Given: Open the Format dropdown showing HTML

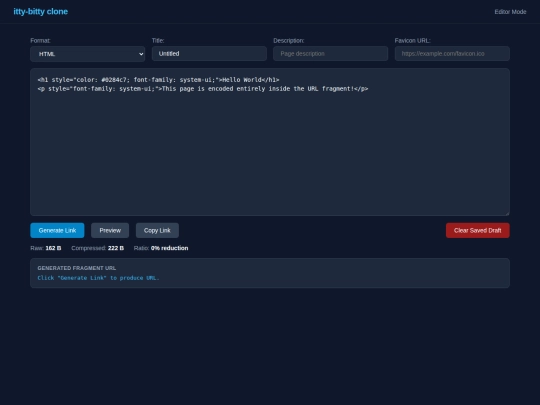Looking at the screenshot, I should [x=87, y=54].
